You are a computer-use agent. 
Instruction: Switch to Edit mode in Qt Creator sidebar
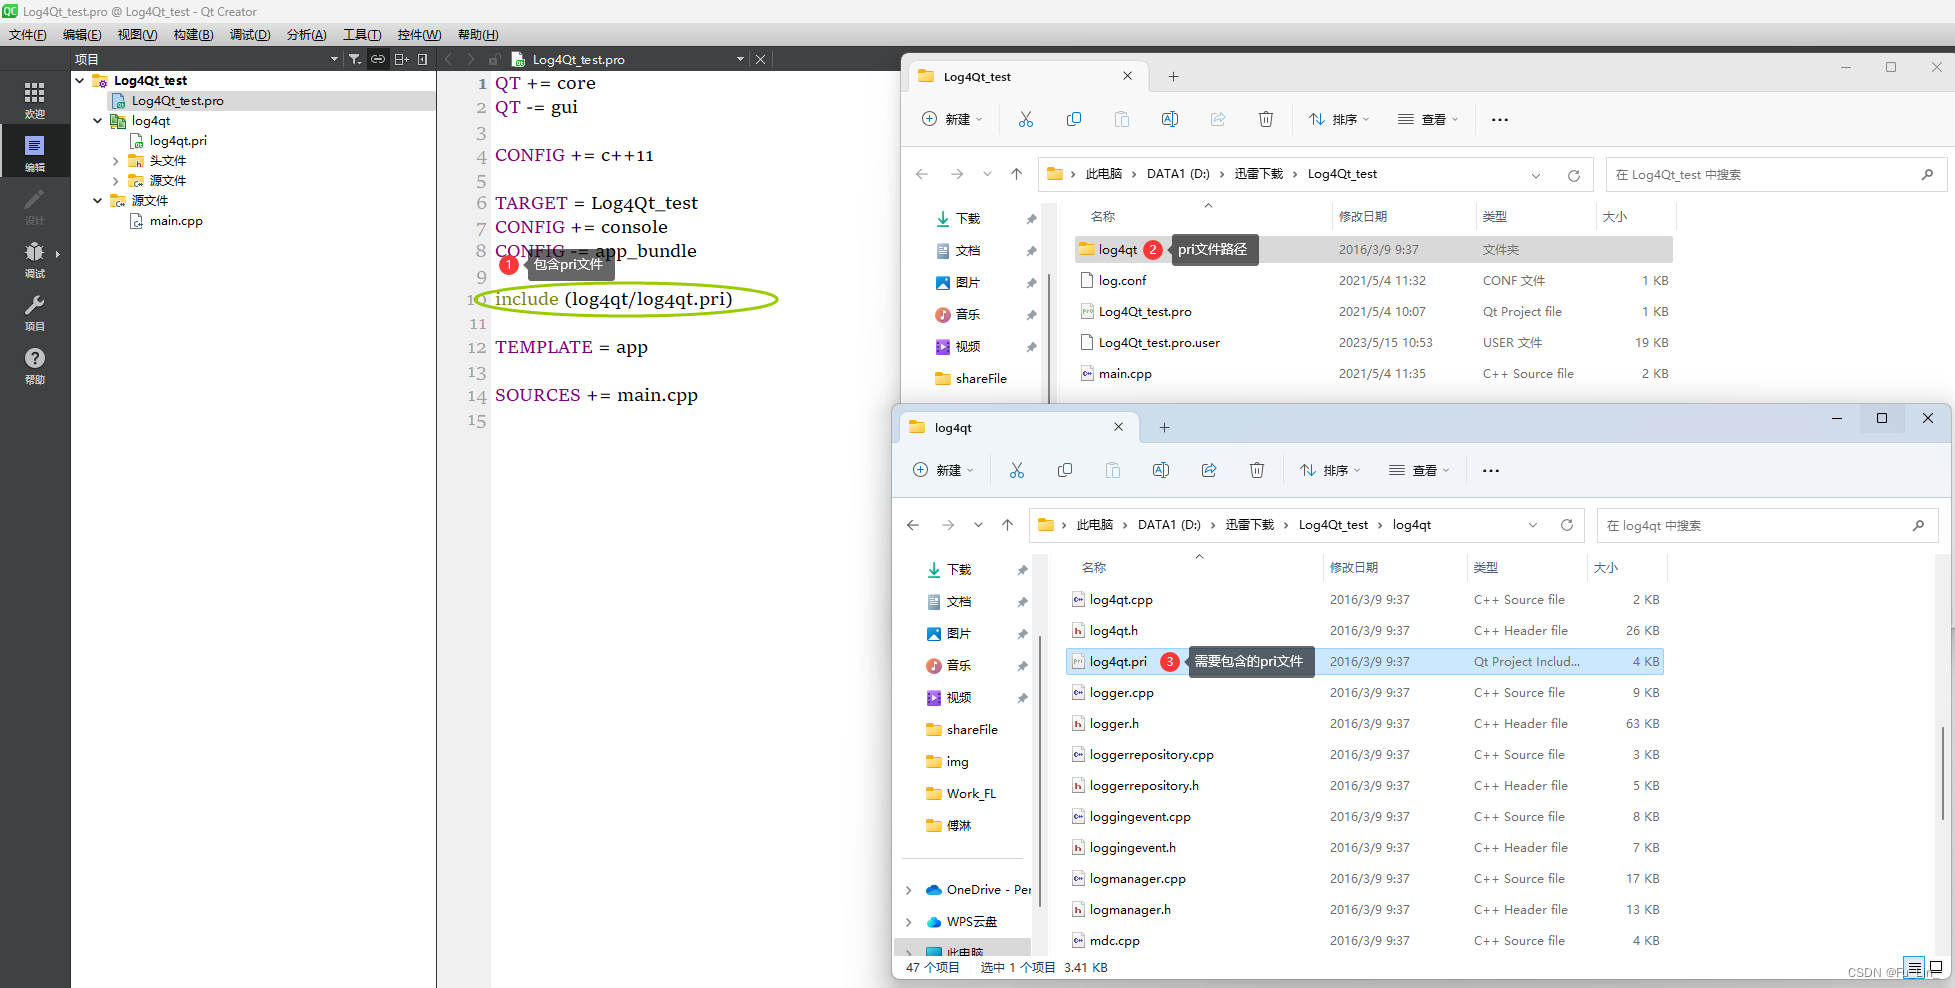click(x=35, y=152)
